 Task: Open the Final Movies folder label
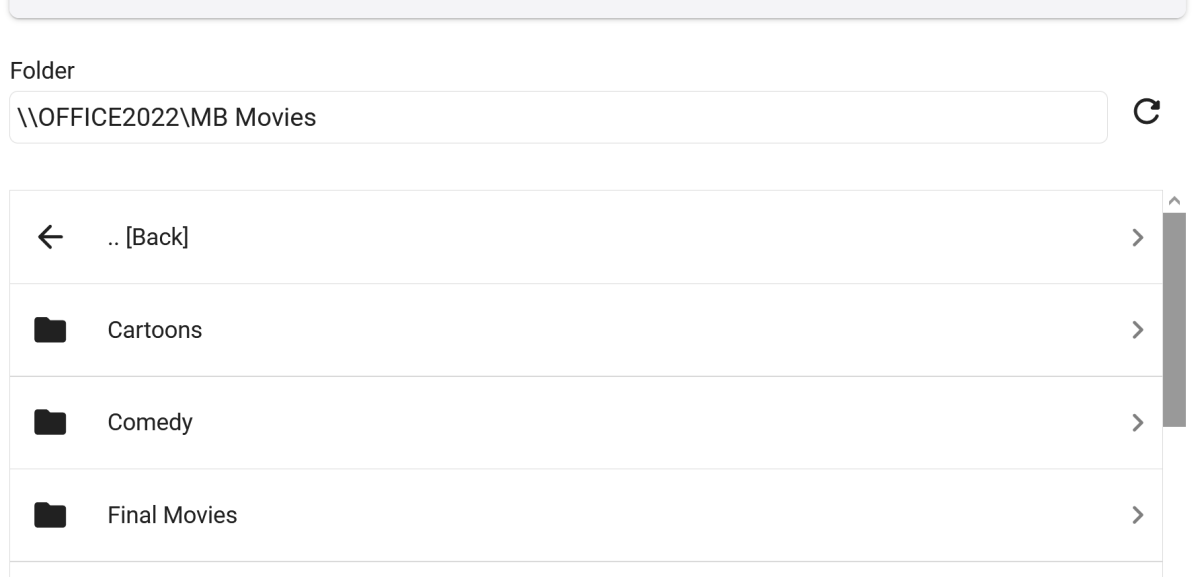[172, 515]
